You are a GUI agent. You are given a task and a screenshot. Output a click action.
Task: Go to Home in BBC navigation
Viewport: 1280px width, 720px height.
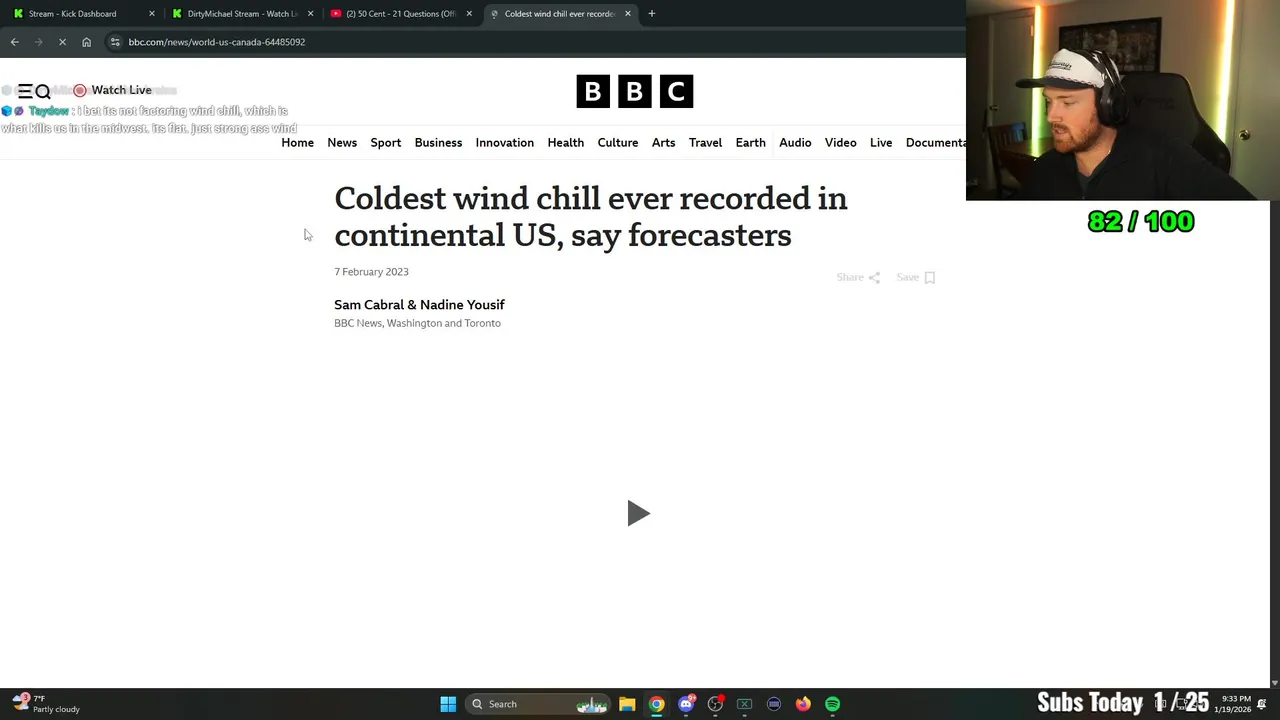[x=297, y=143]
